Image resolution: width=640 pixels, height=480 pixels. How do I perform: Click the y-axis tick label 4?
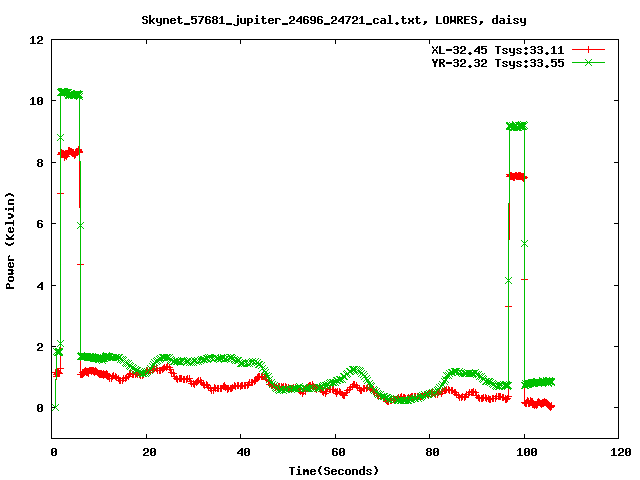coord(40,285)
